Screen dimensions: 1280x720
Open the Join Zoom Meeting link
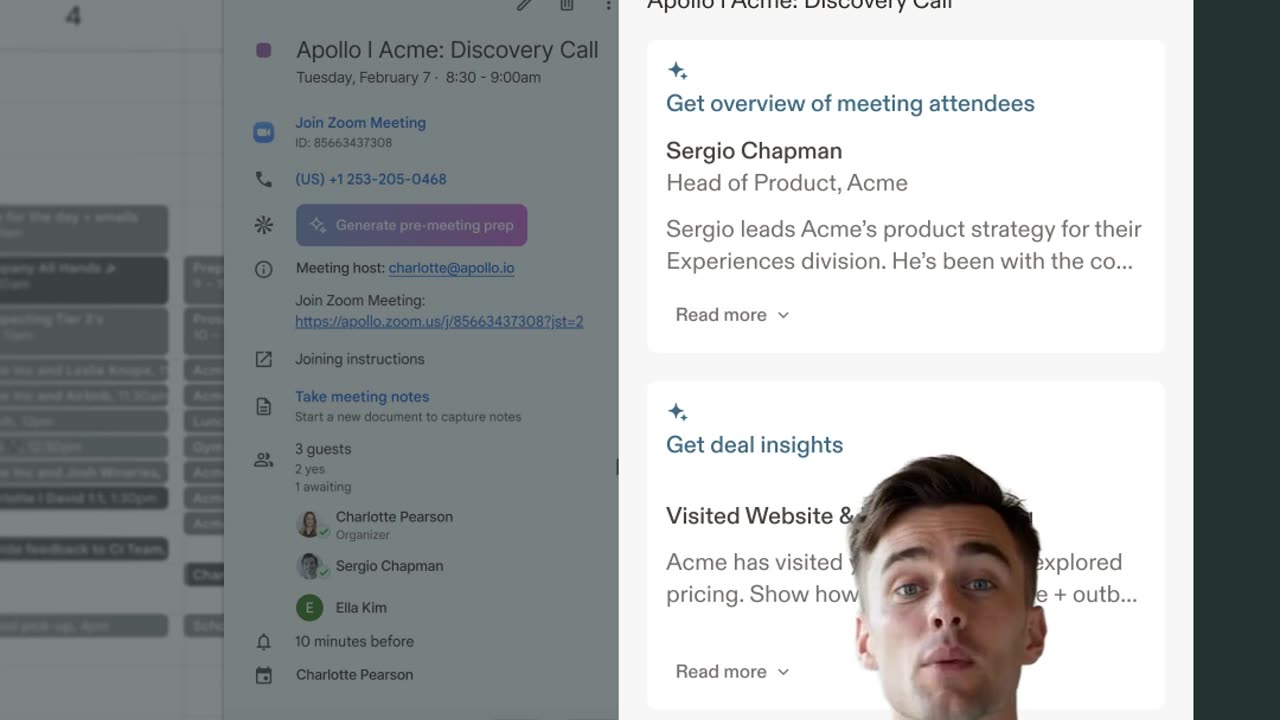[360, 122]
